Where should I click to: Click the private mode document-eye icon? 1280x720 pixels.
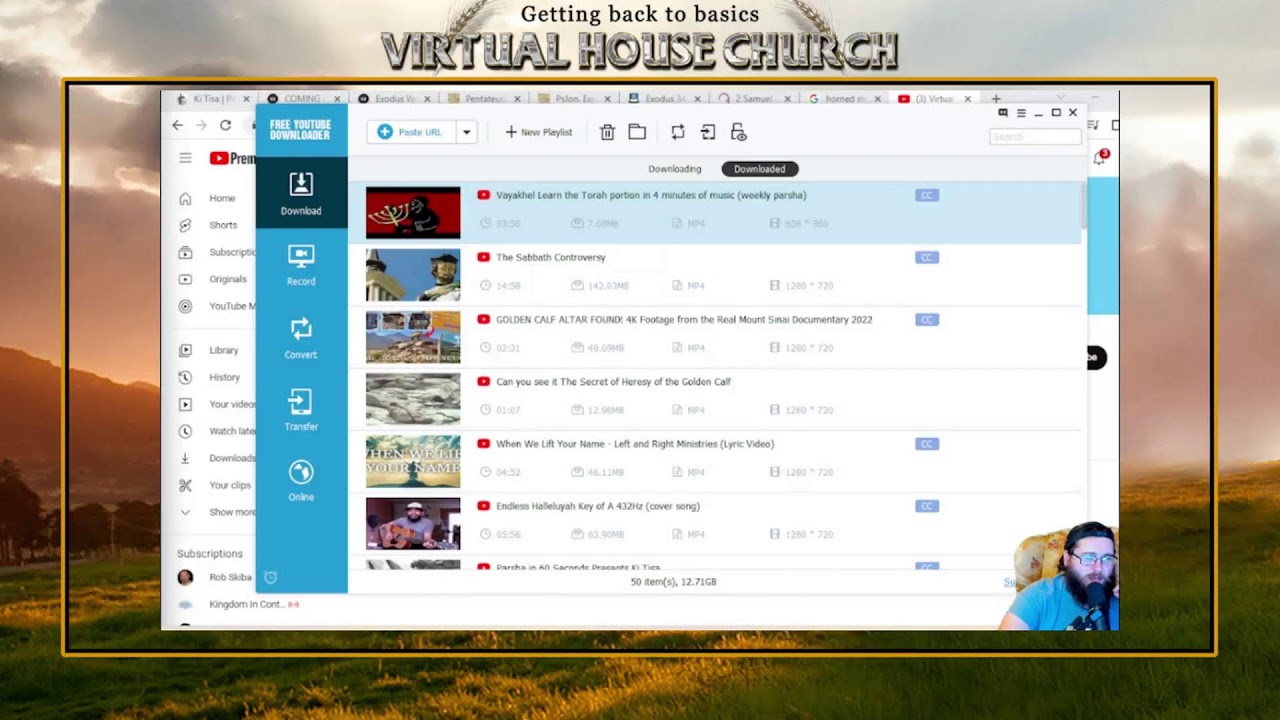739,132
